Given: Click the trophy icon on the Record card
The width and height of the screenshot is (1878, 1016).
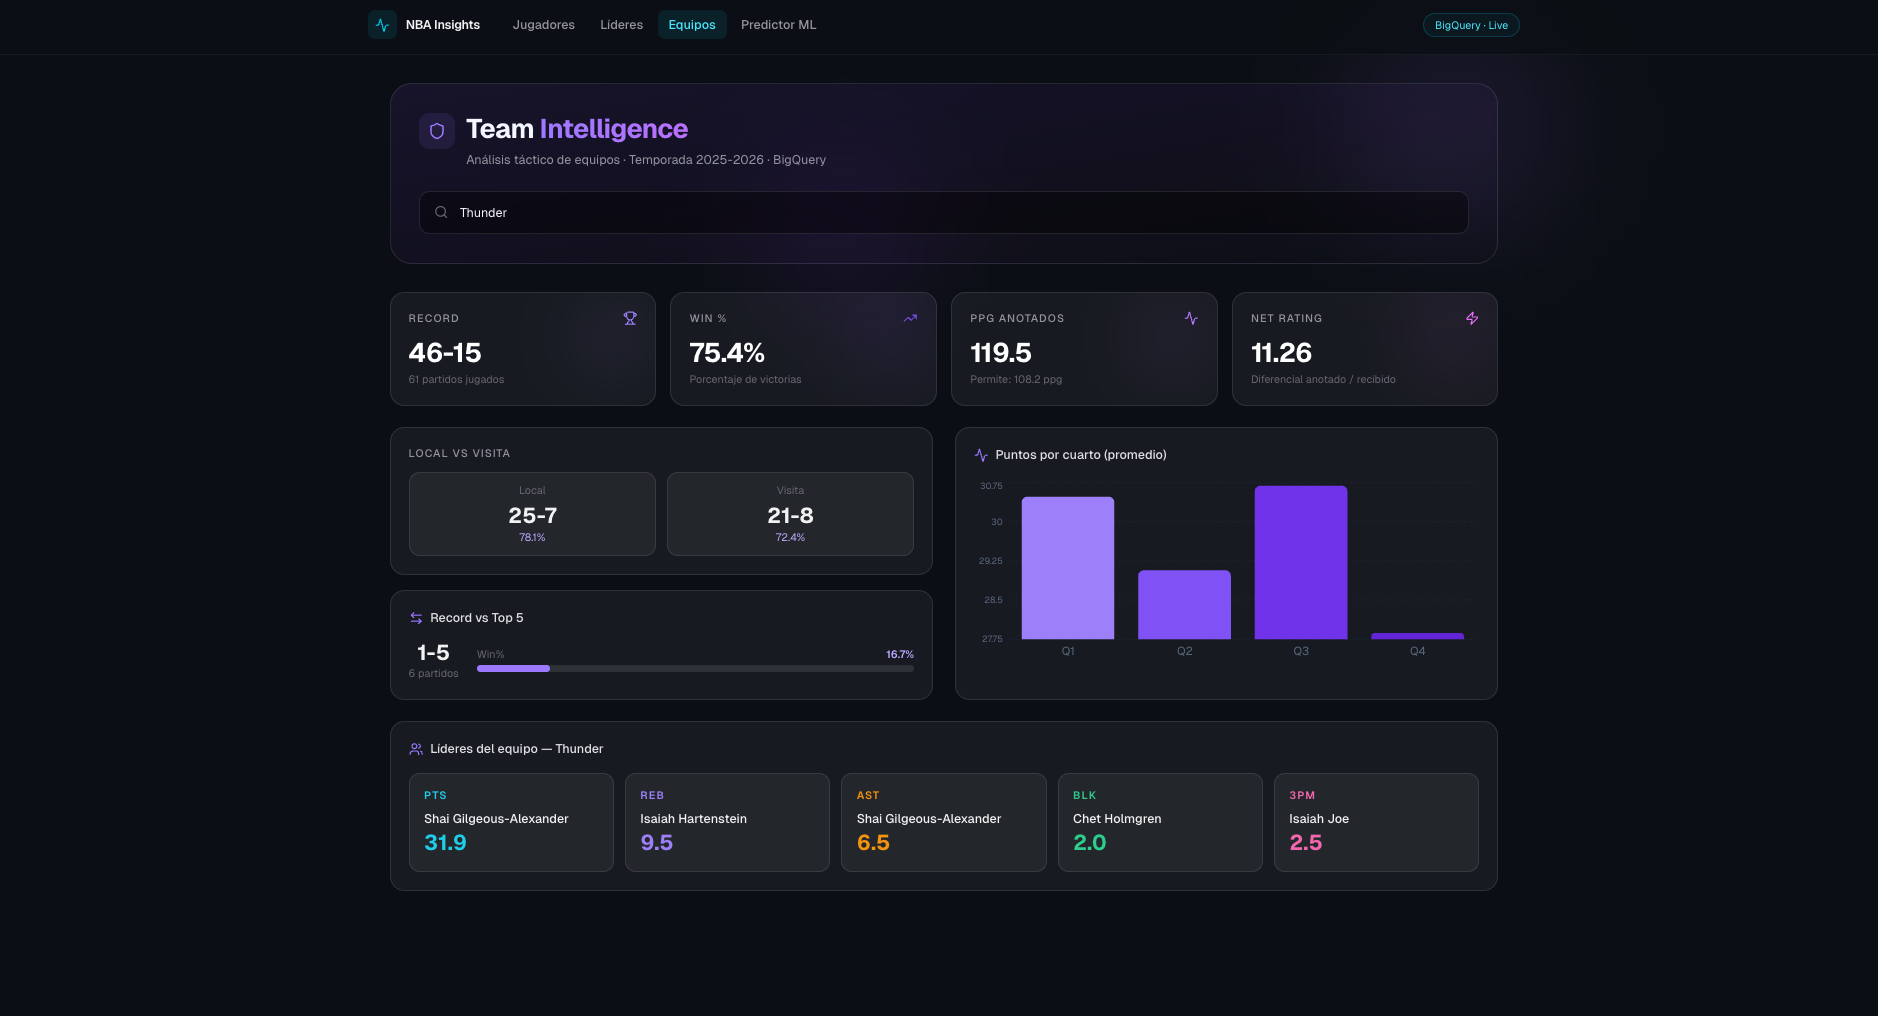Looking at the screenshot, I should coord(630,318).
